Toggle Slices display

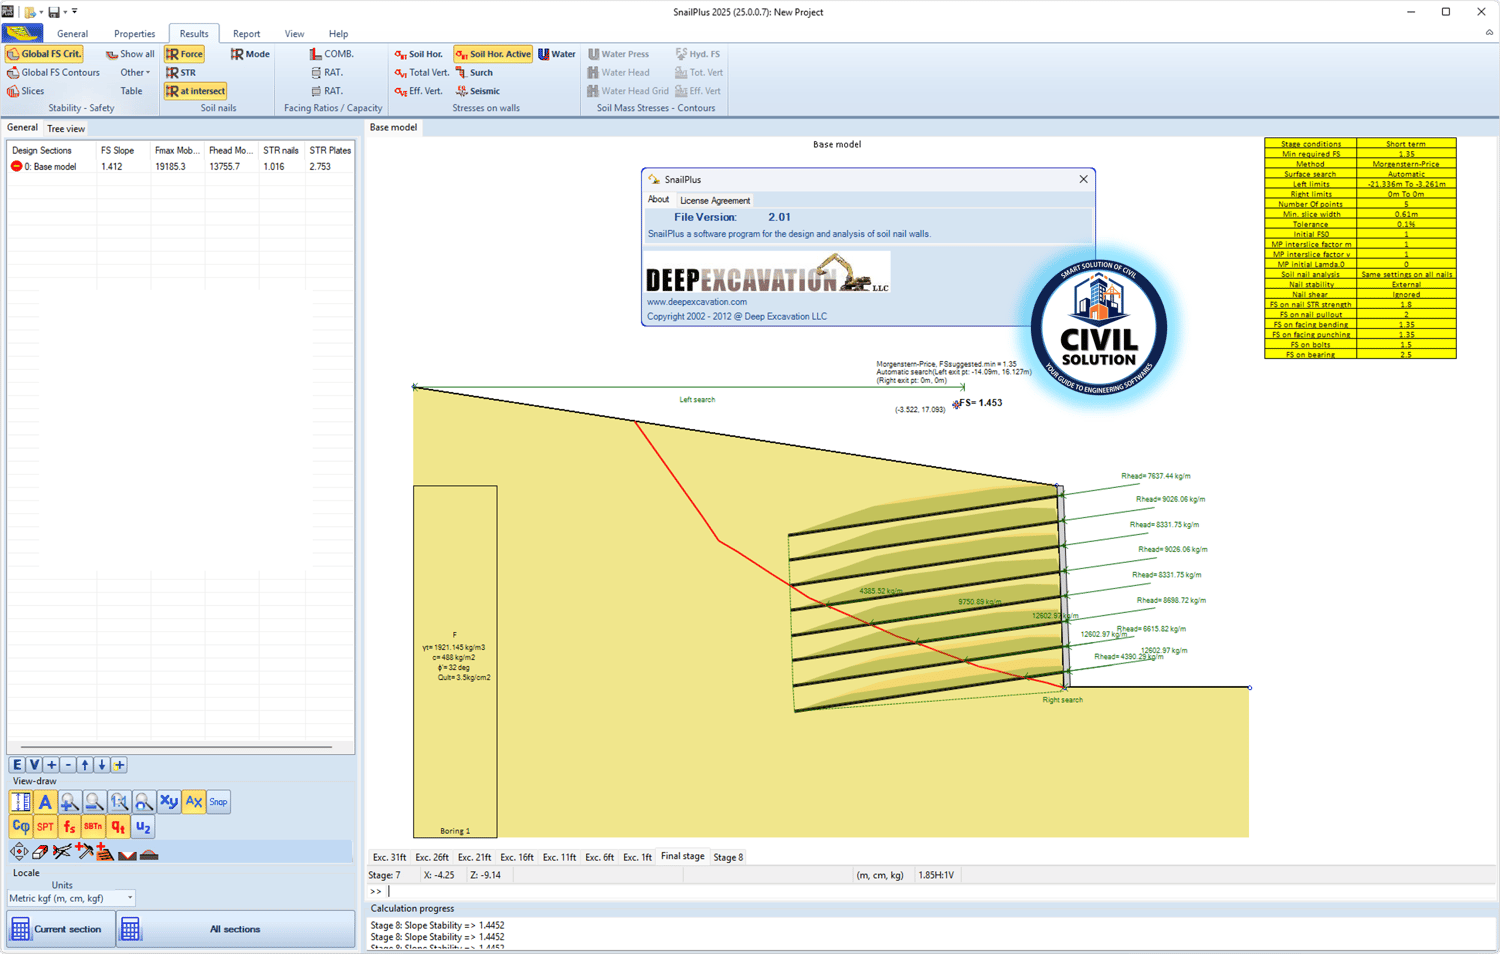click(25, 91)
